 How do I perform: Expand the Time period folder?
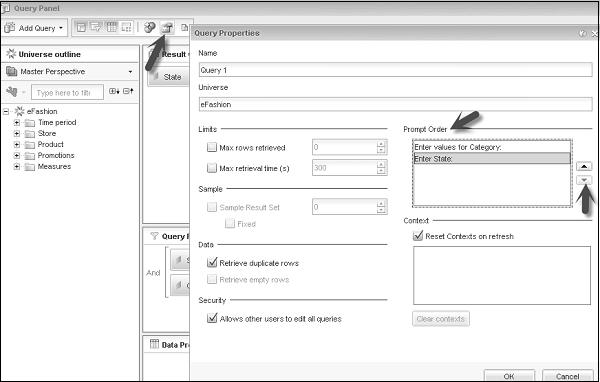pyautogui.click(x=16, y=122)
